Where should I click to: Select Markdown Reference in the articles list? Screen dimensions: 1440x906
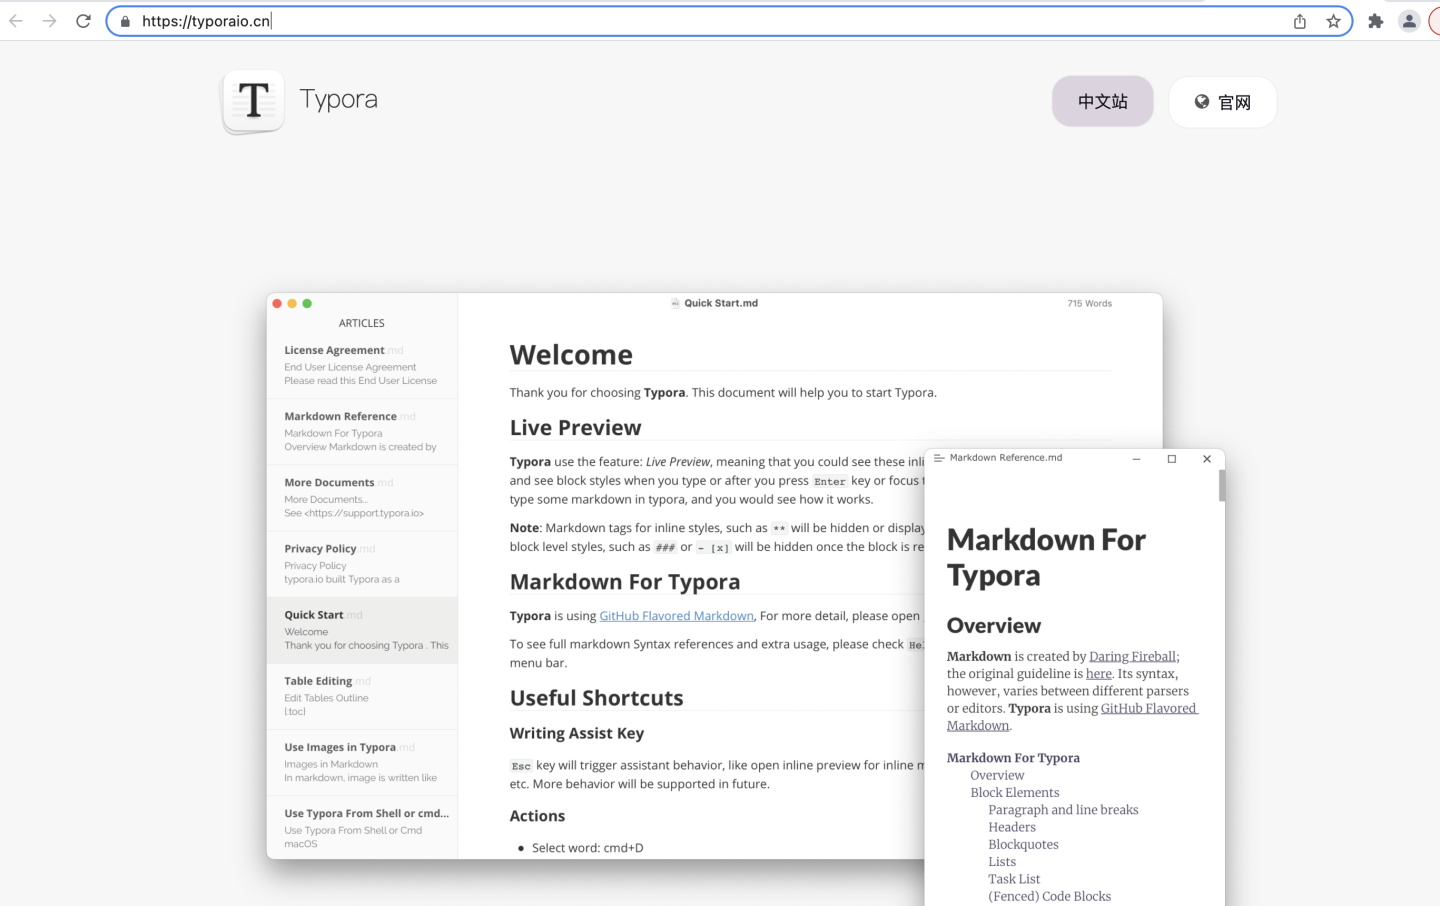[x=362, y=431]
